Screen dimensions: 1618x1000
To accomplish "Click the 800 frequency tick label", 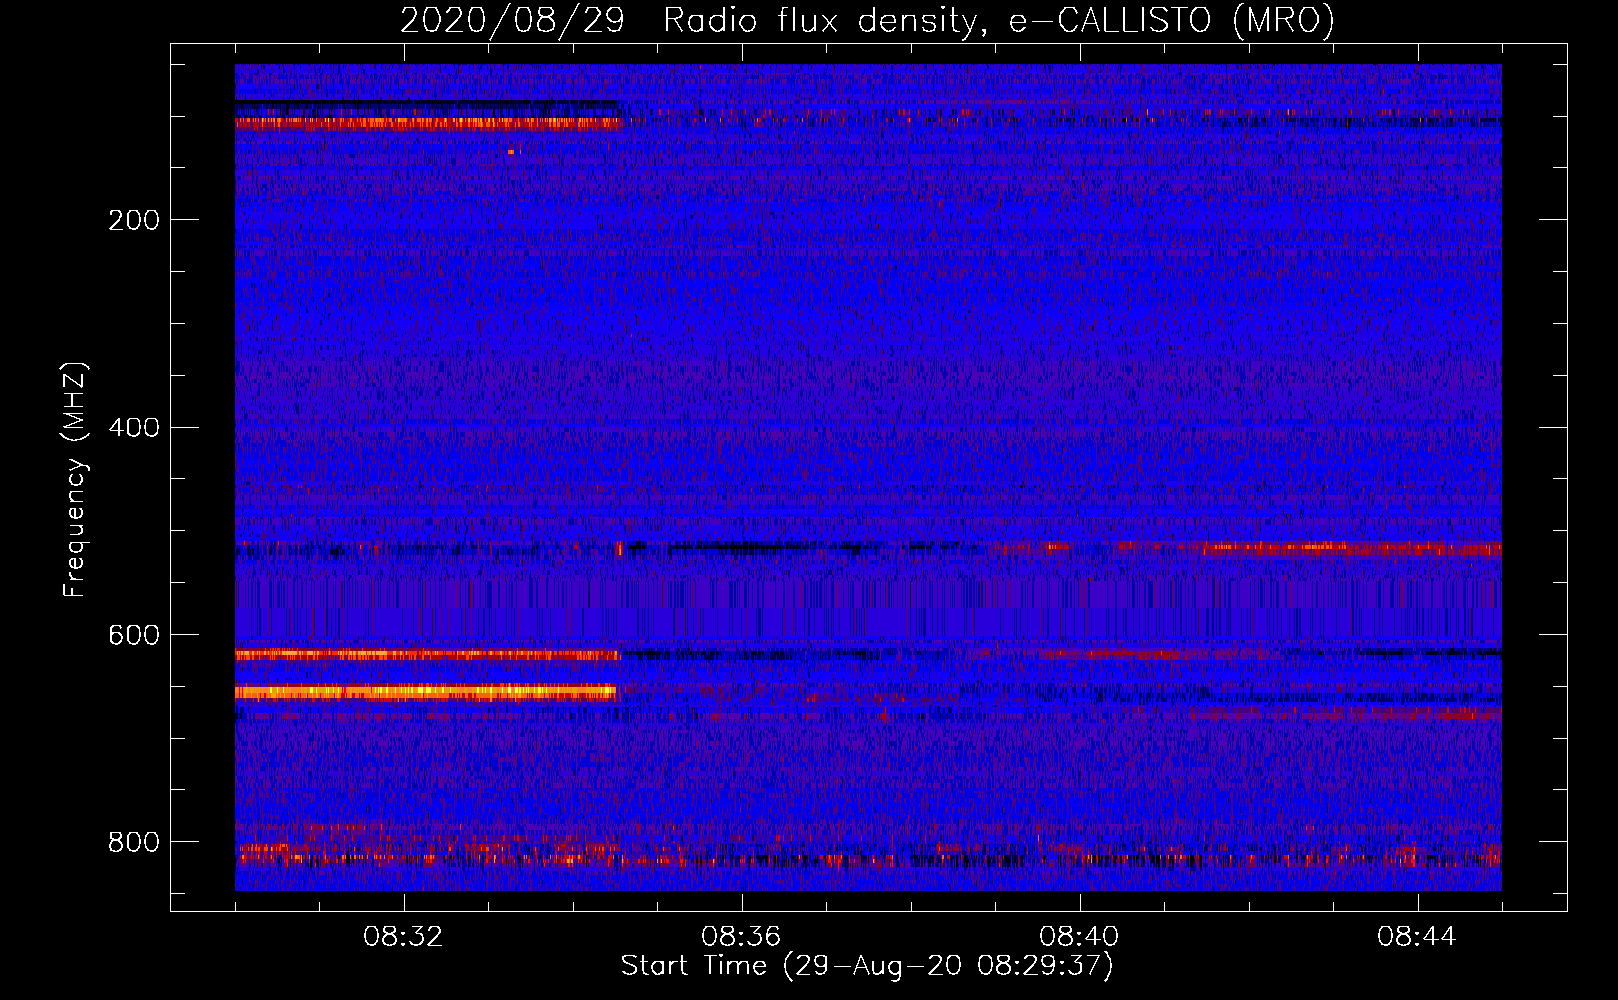I will (134, 843).
